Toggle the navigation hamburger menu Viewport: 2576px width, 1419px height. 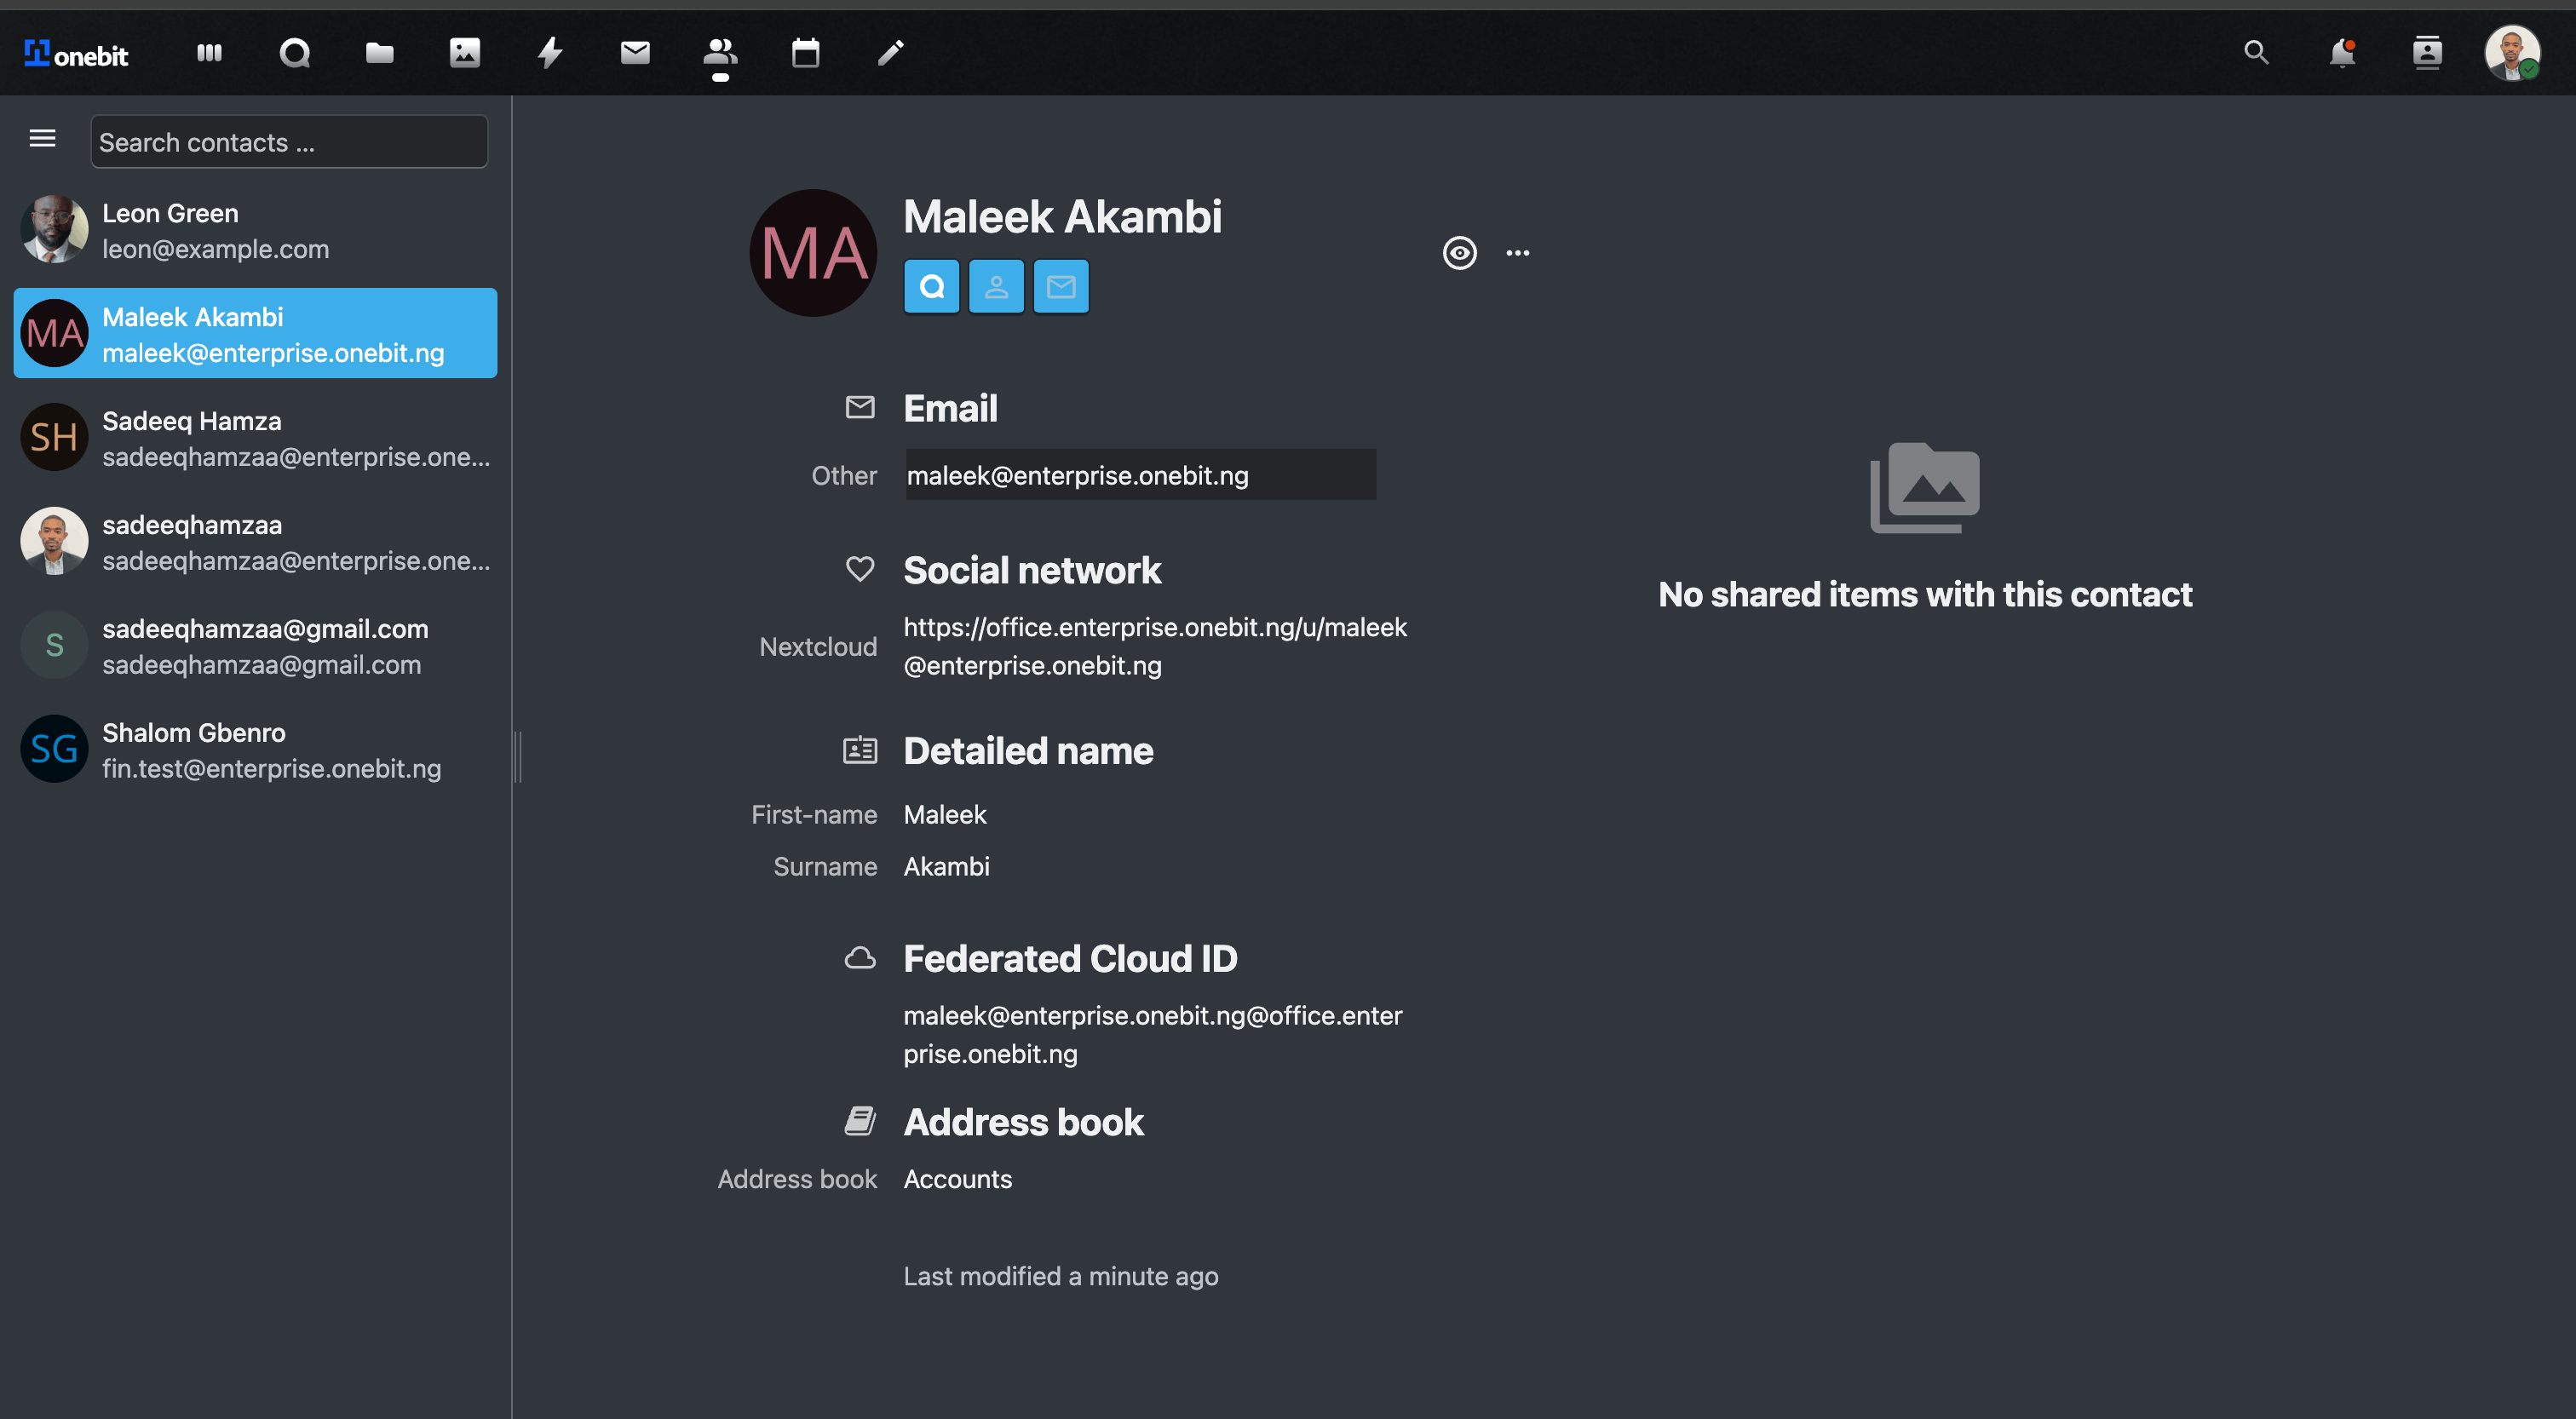coord(42,139)
